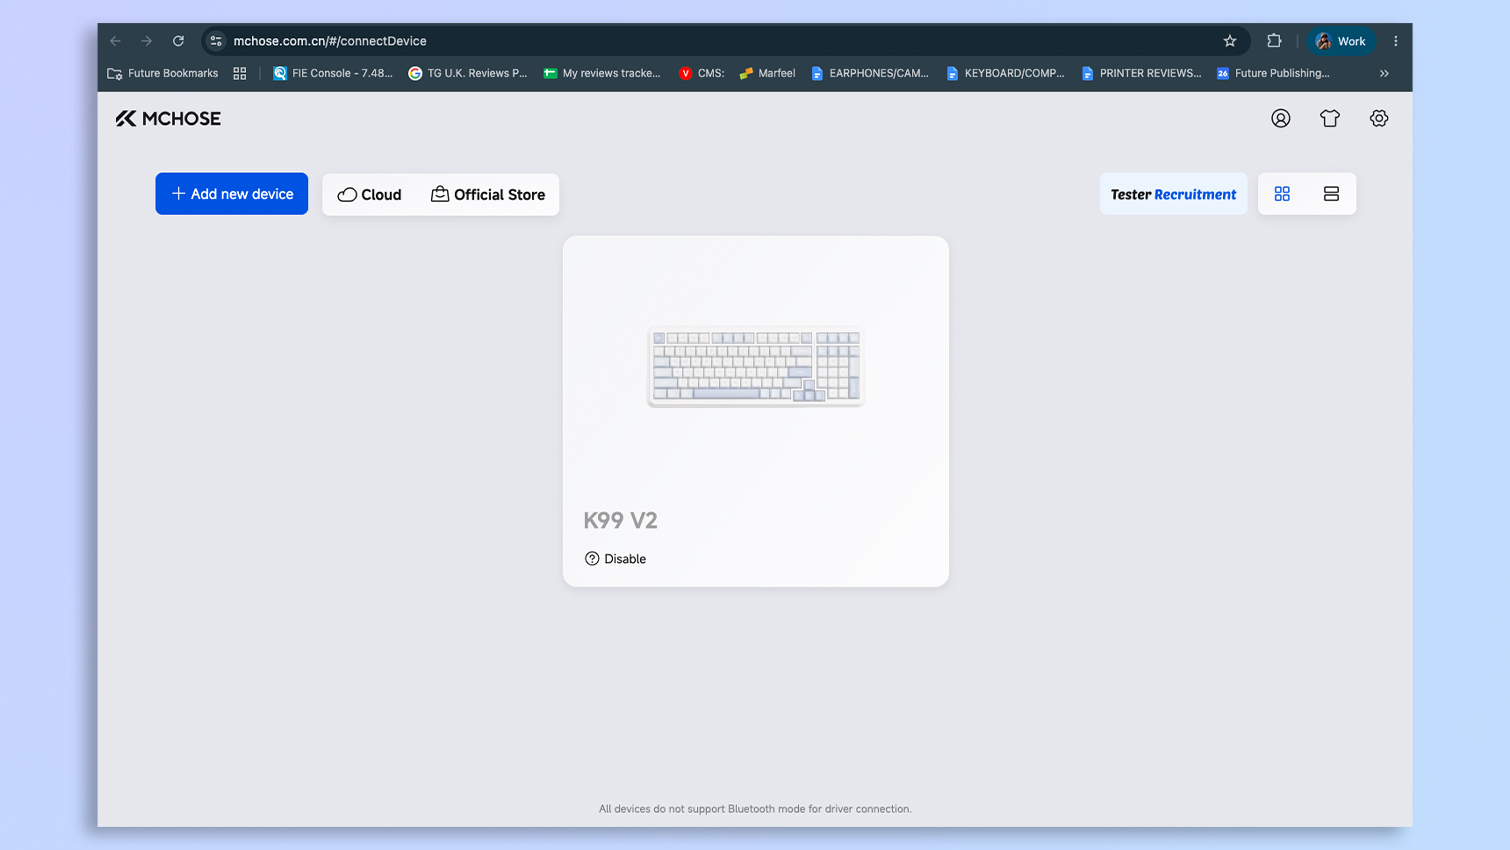This screenshot has height=850, width=1510.
Task: Open the shirt theme icon
Action: pos(1330,118)
